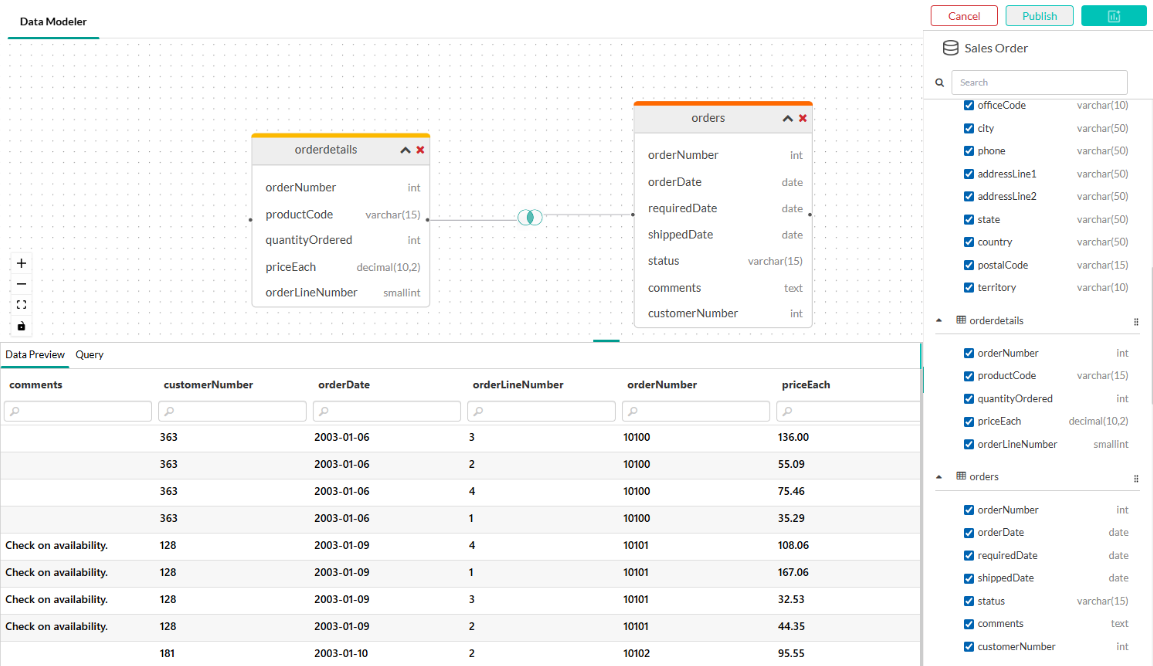Click the zoom out minus icon
Viewport: 1153px width, 666px height.
[21, 284]
